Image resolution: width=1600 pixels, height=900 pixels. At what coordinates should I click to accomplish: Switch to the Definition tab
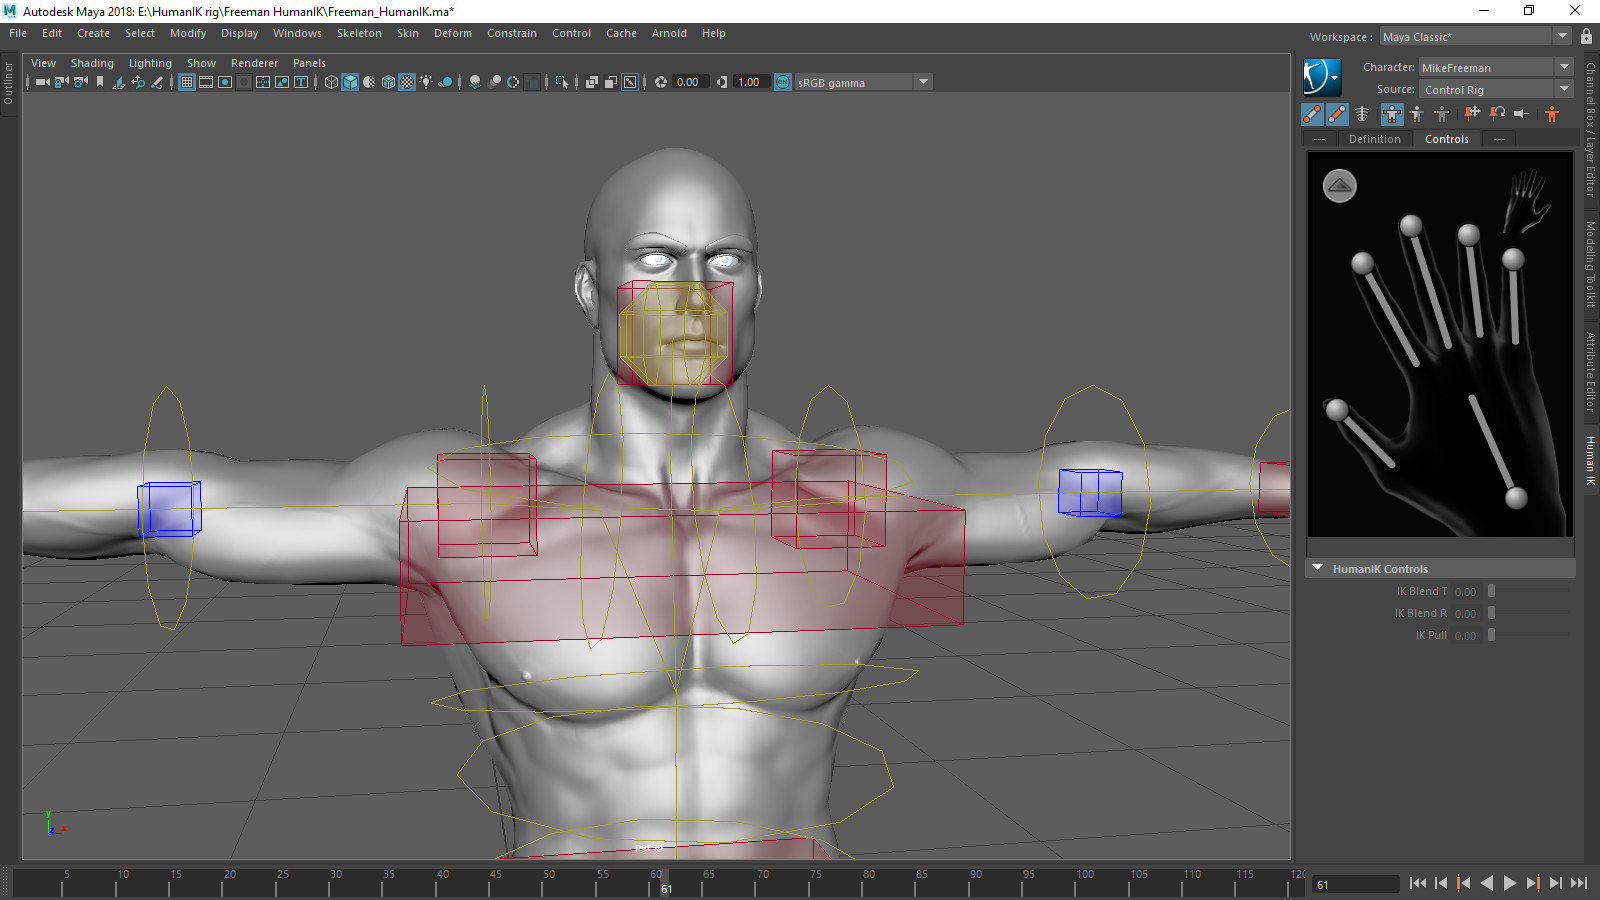1374,139
